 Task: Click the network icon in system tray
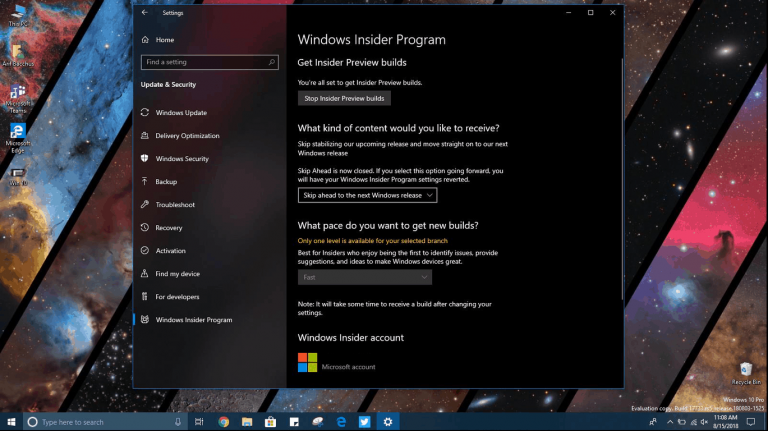(693, 422)
